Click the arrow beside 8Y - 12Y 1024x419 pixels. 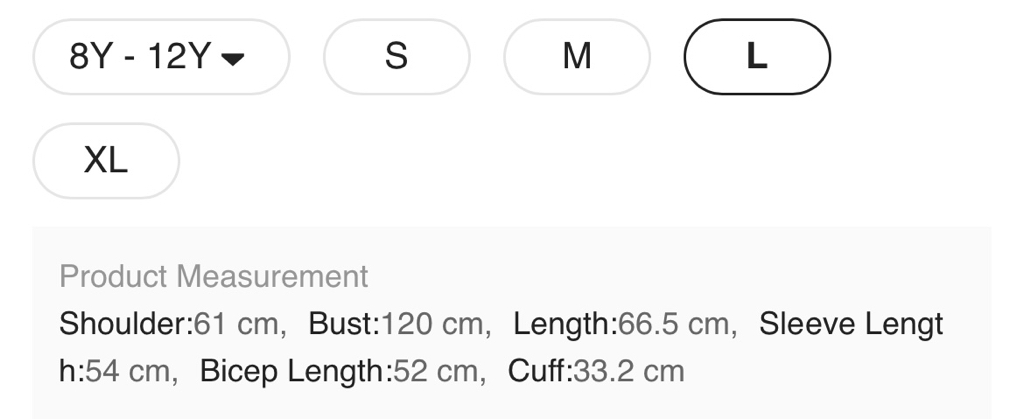point(232,59)
